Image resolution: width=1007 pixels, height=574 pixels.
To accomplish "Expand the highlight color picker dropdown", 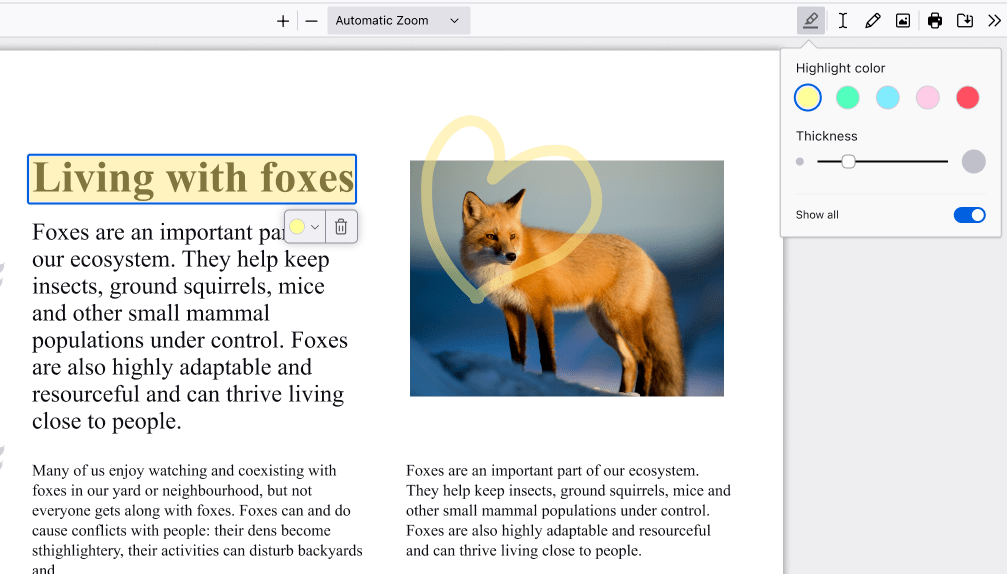I will (305, 227).
